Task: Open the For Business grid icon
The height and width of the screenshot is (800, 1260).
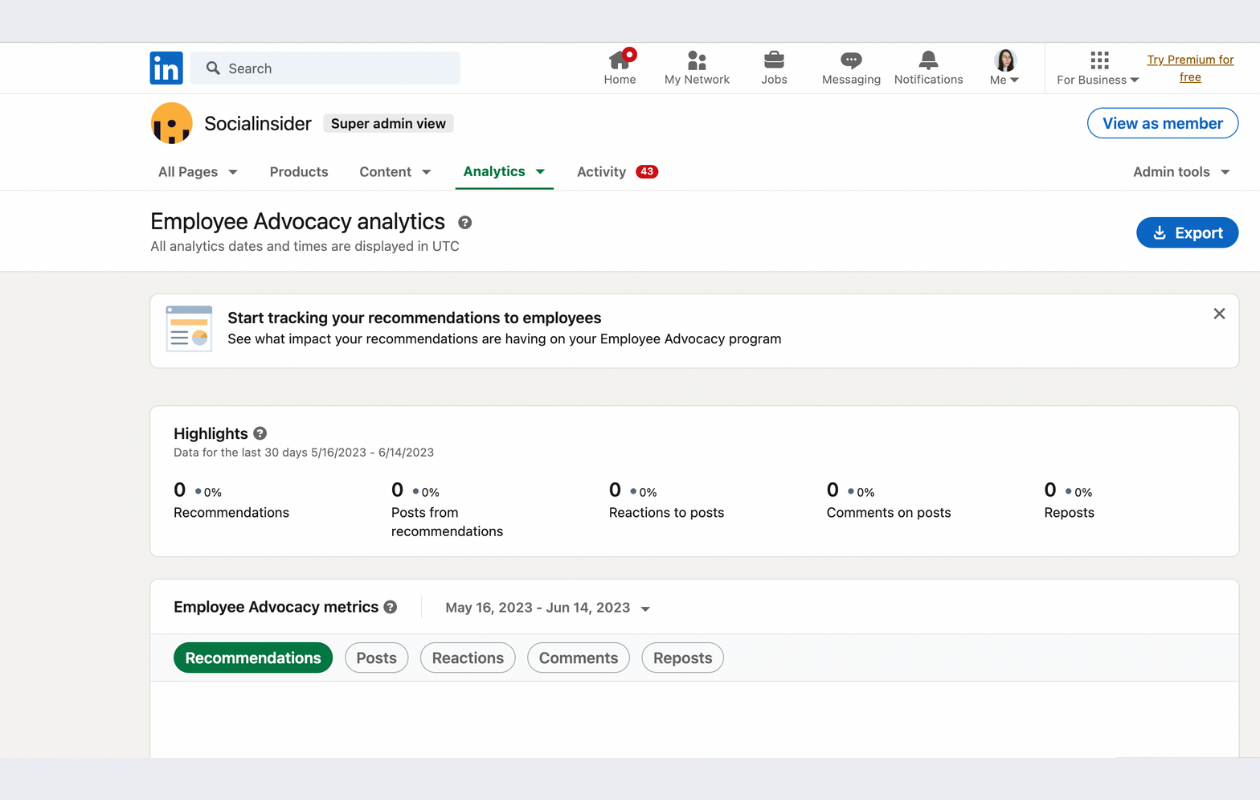Action: 1099,60
